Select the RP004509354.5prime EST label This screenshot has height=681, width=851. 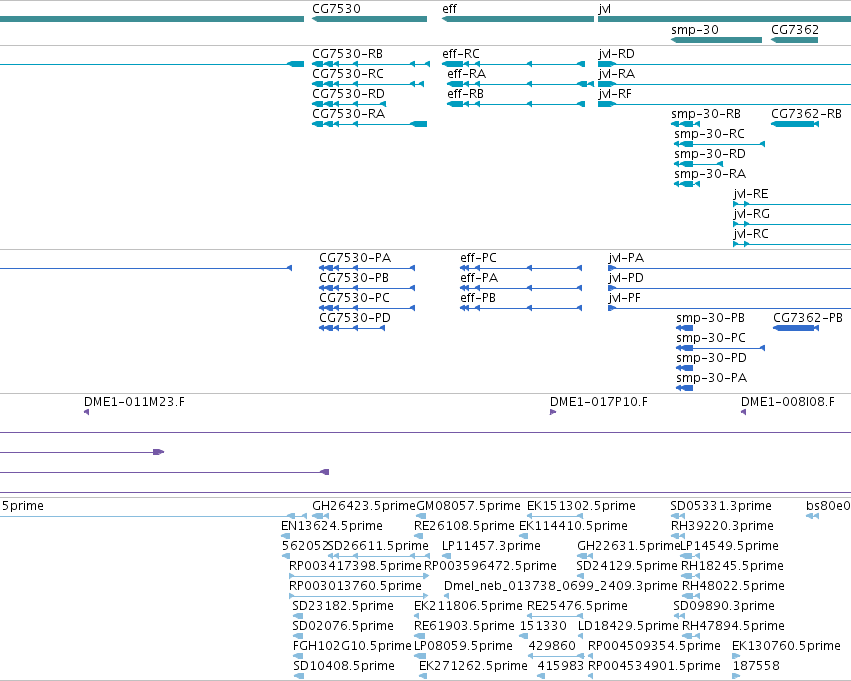[x=655, y=646]
